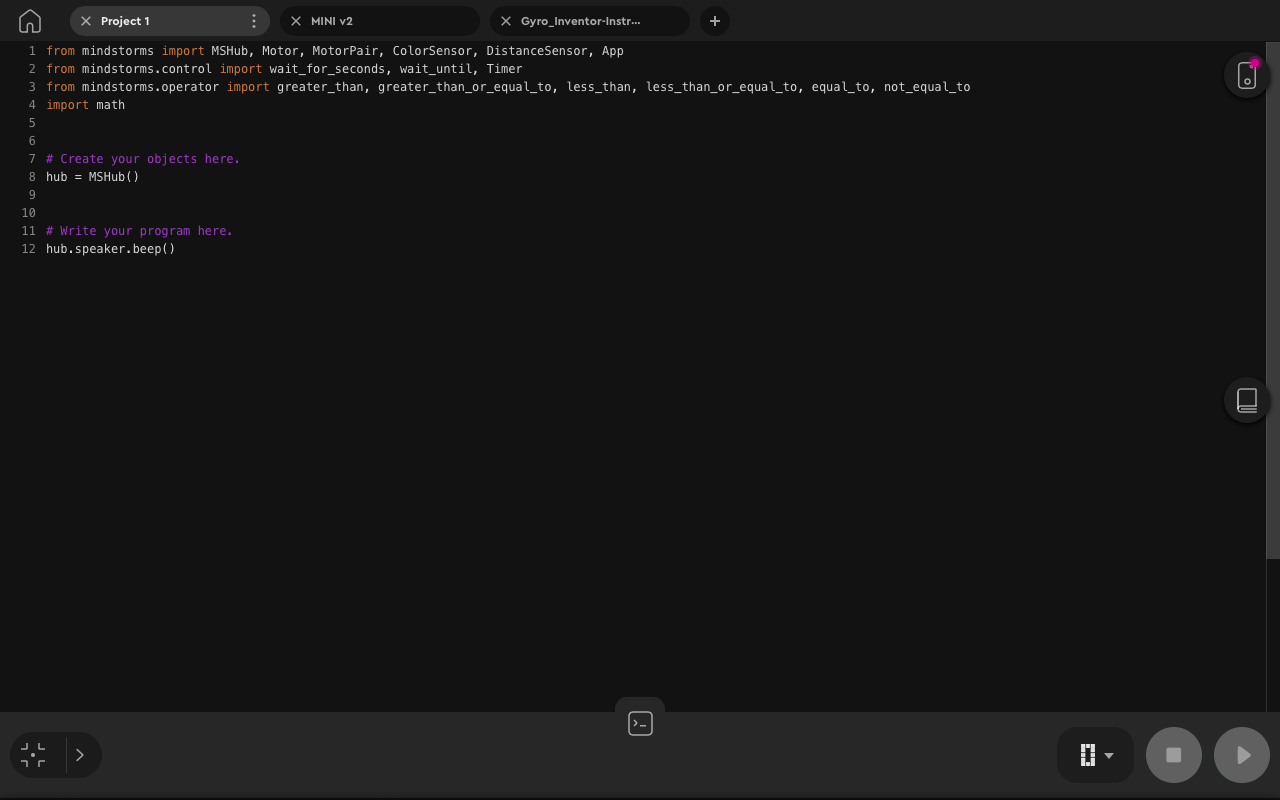Open the hub connection panel

pyautogui.click(x=1247, y=75)
